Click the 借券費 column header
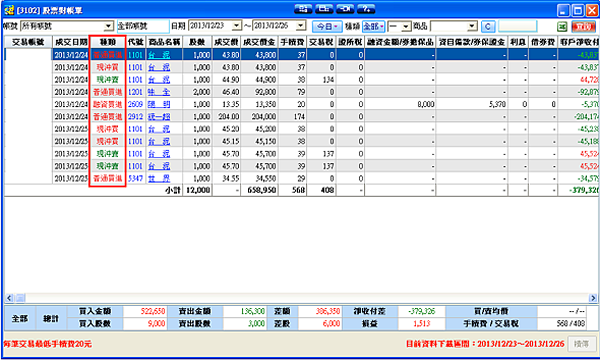Viewport: 600px width, 360px height. tap(543, 42)
